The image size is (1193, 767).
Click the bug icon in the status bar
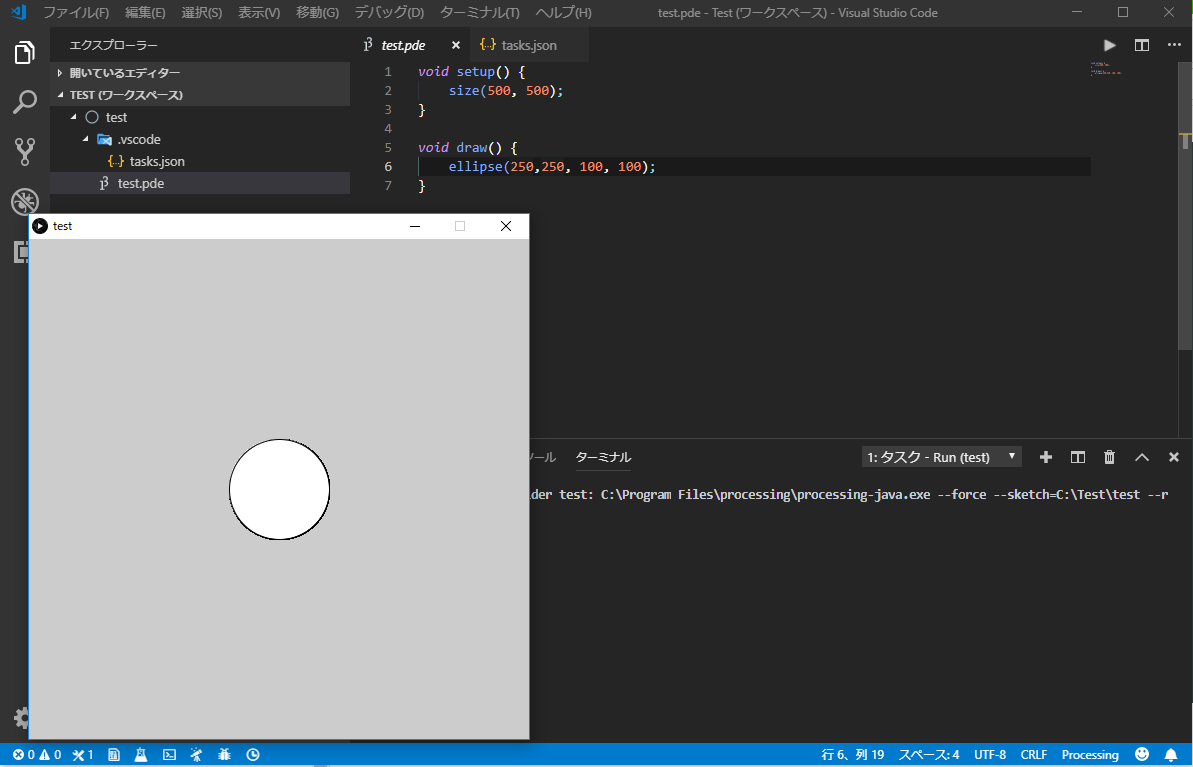tap(223, 754)
